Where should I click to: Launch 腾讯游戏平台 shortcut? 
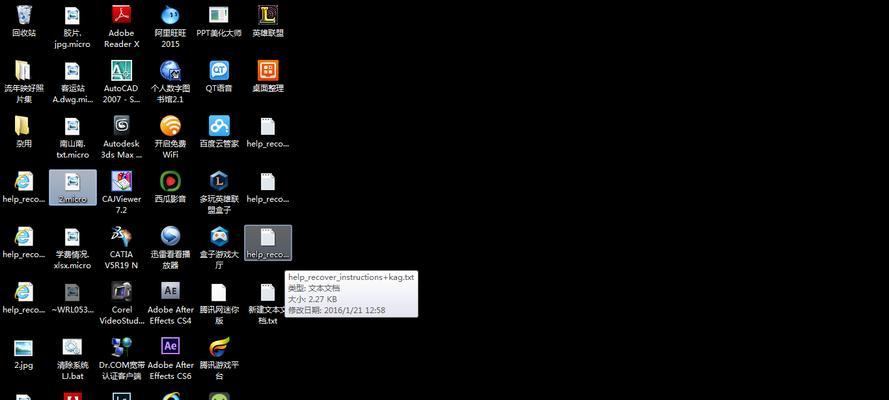(x=219, y=359)
